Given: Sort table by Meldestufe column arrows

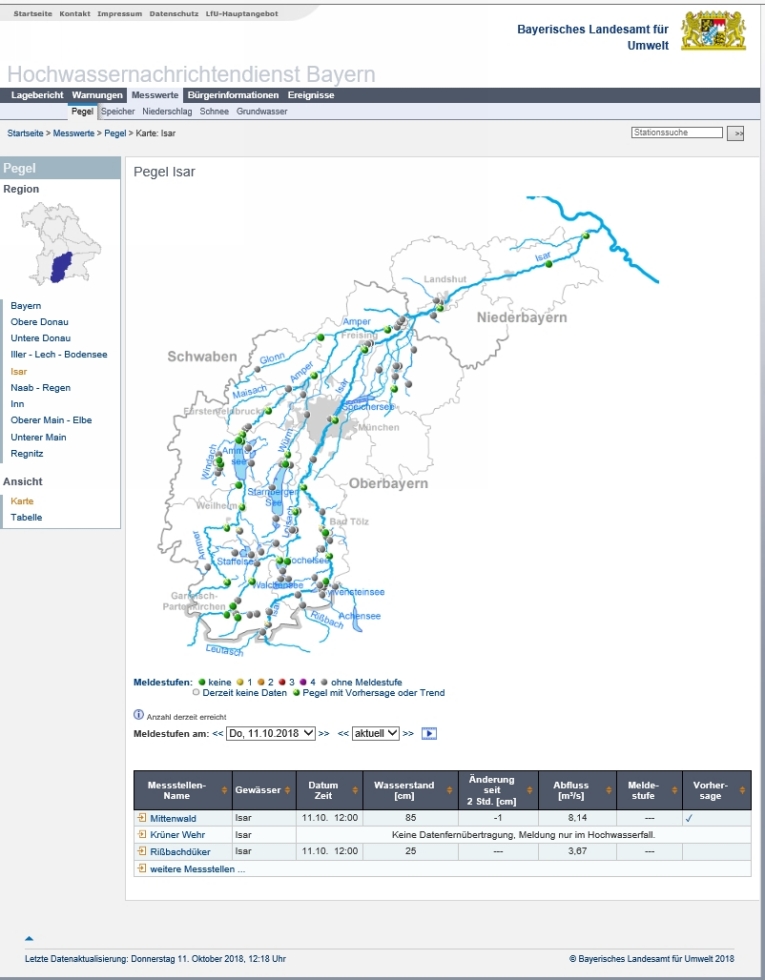Looking at the screenshot, I should (674, 791).
